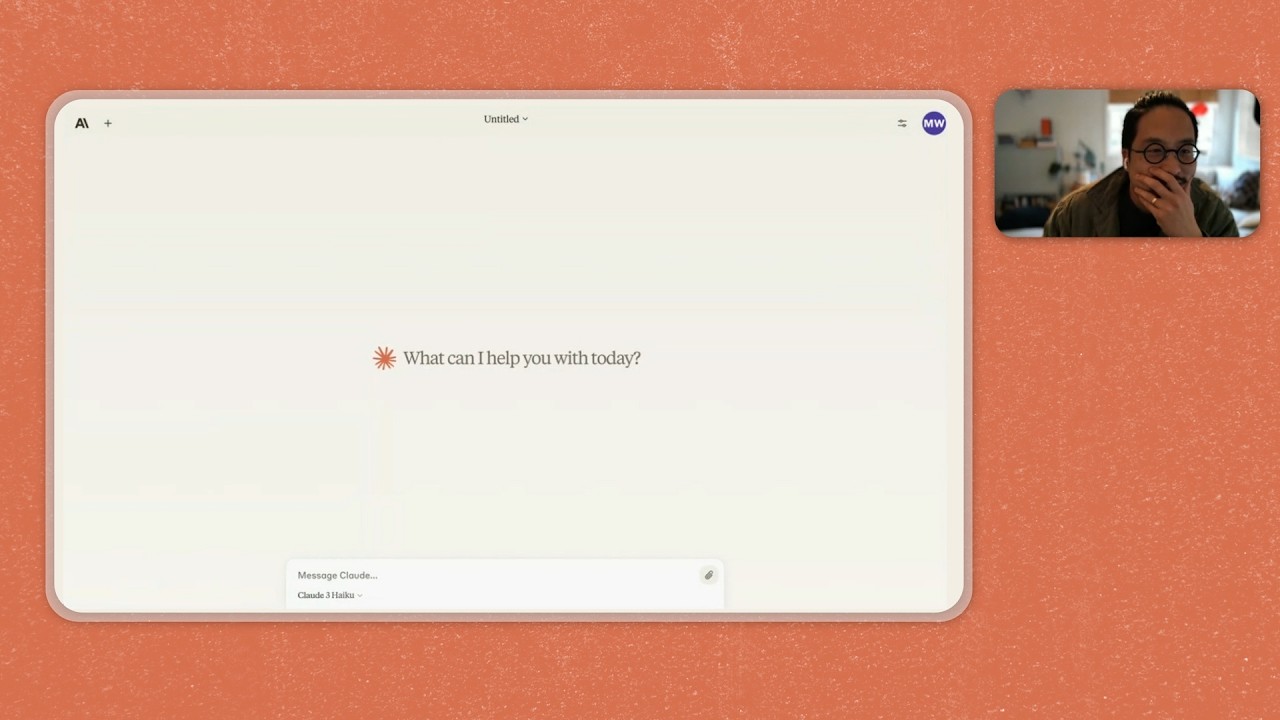Open the Claude 3 Haiku model selector

coord(327,595)
